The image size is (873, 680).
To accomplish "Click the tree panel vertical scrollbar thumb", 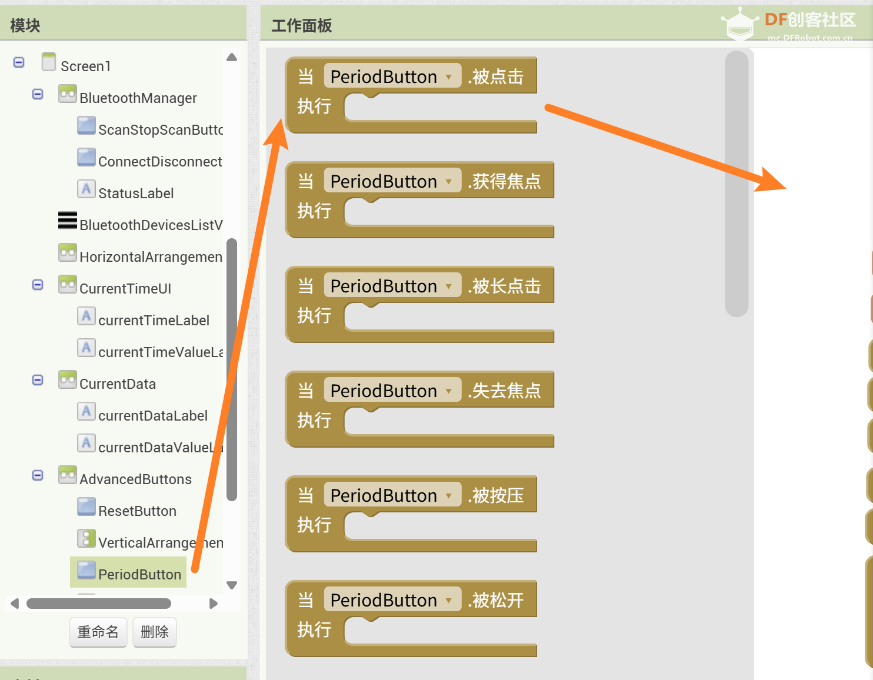I will point(232,369).
